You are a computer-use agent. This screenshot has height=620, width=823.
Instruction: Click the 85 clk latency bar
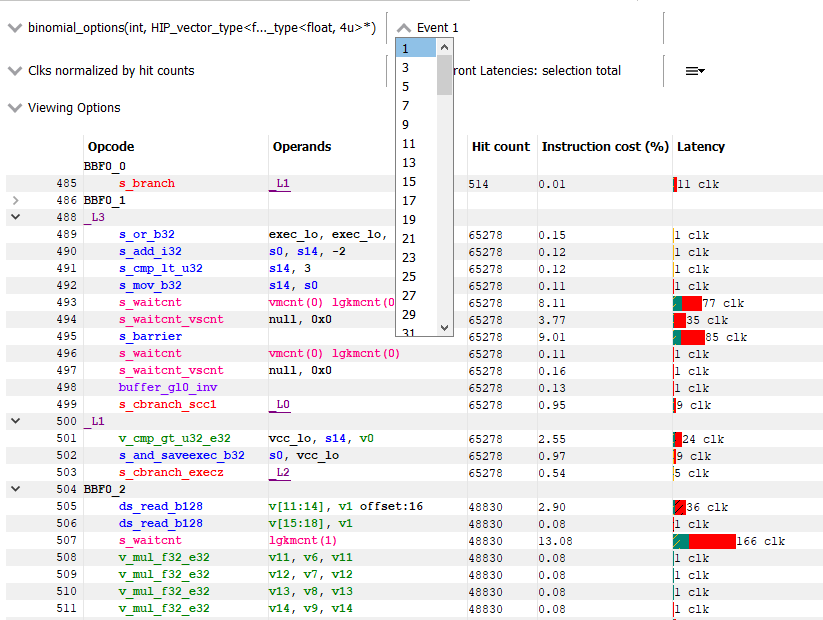pyautogui.click(x=689, y=337)
